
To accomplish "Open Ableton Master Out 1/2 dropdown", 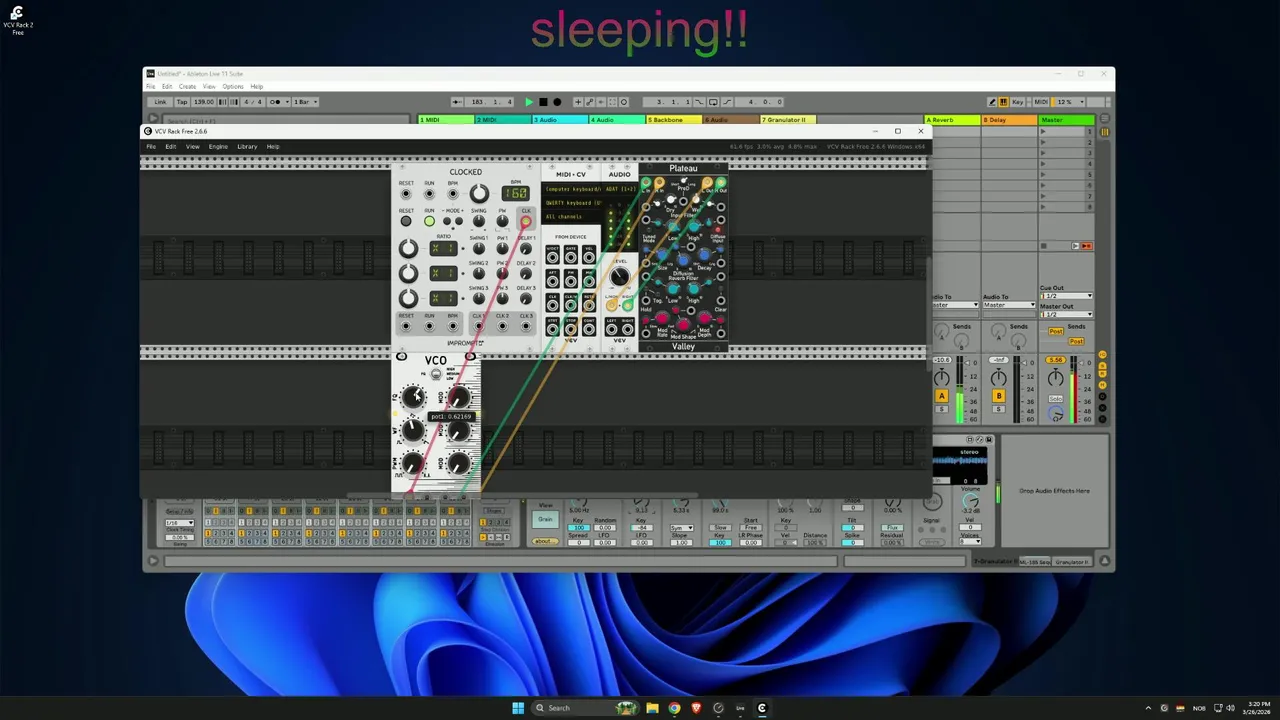I will pyautogui.click(x=1066, y=314).
